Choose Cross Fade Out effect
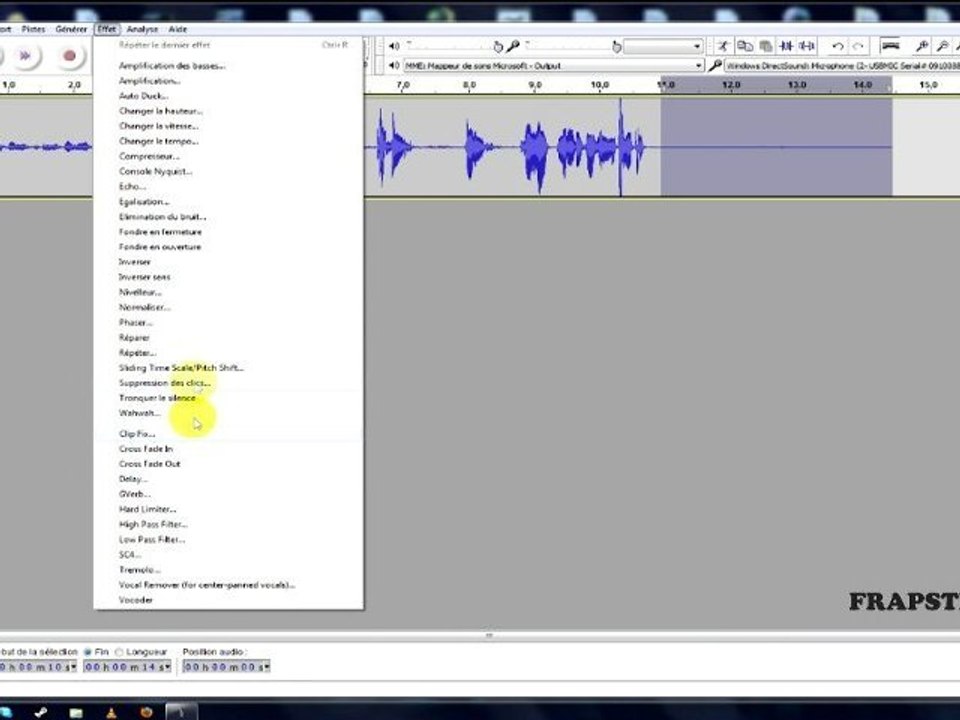The height and width of the screenshot is (720, 960). click(228, 463)
